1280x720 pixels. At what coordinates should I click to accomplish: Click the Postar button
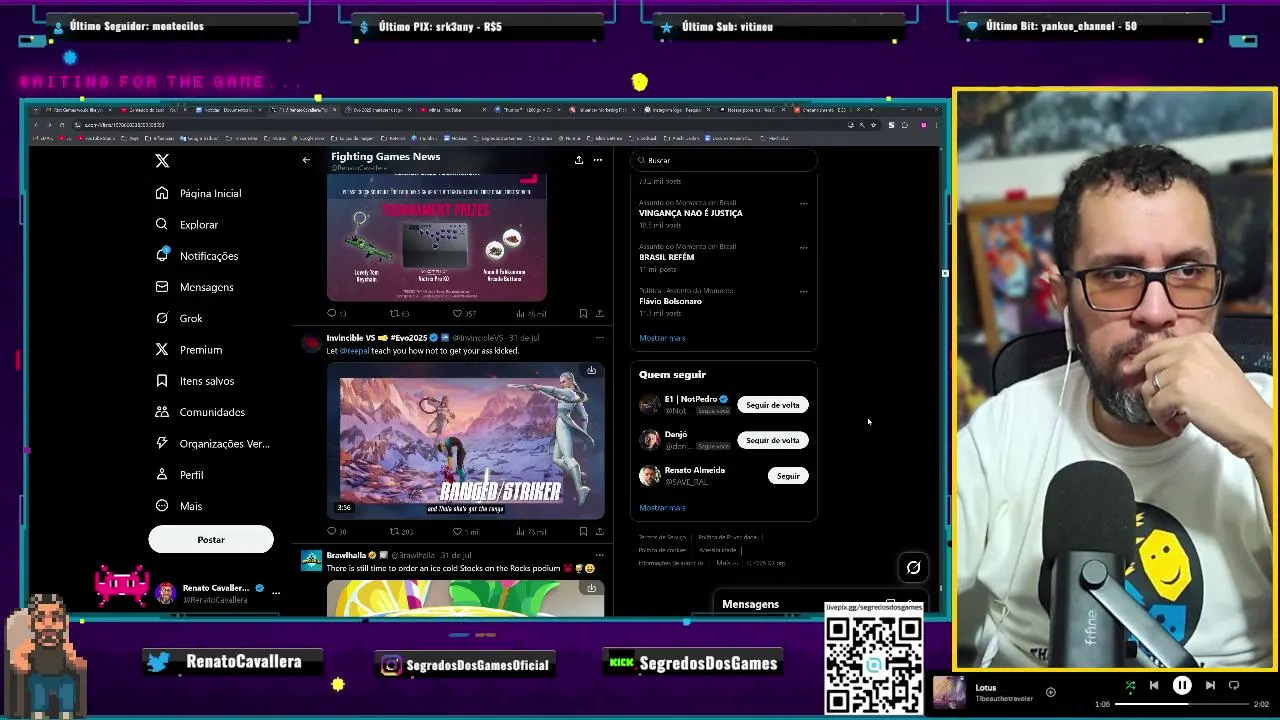pyautogui.click(x=211, y=539)
